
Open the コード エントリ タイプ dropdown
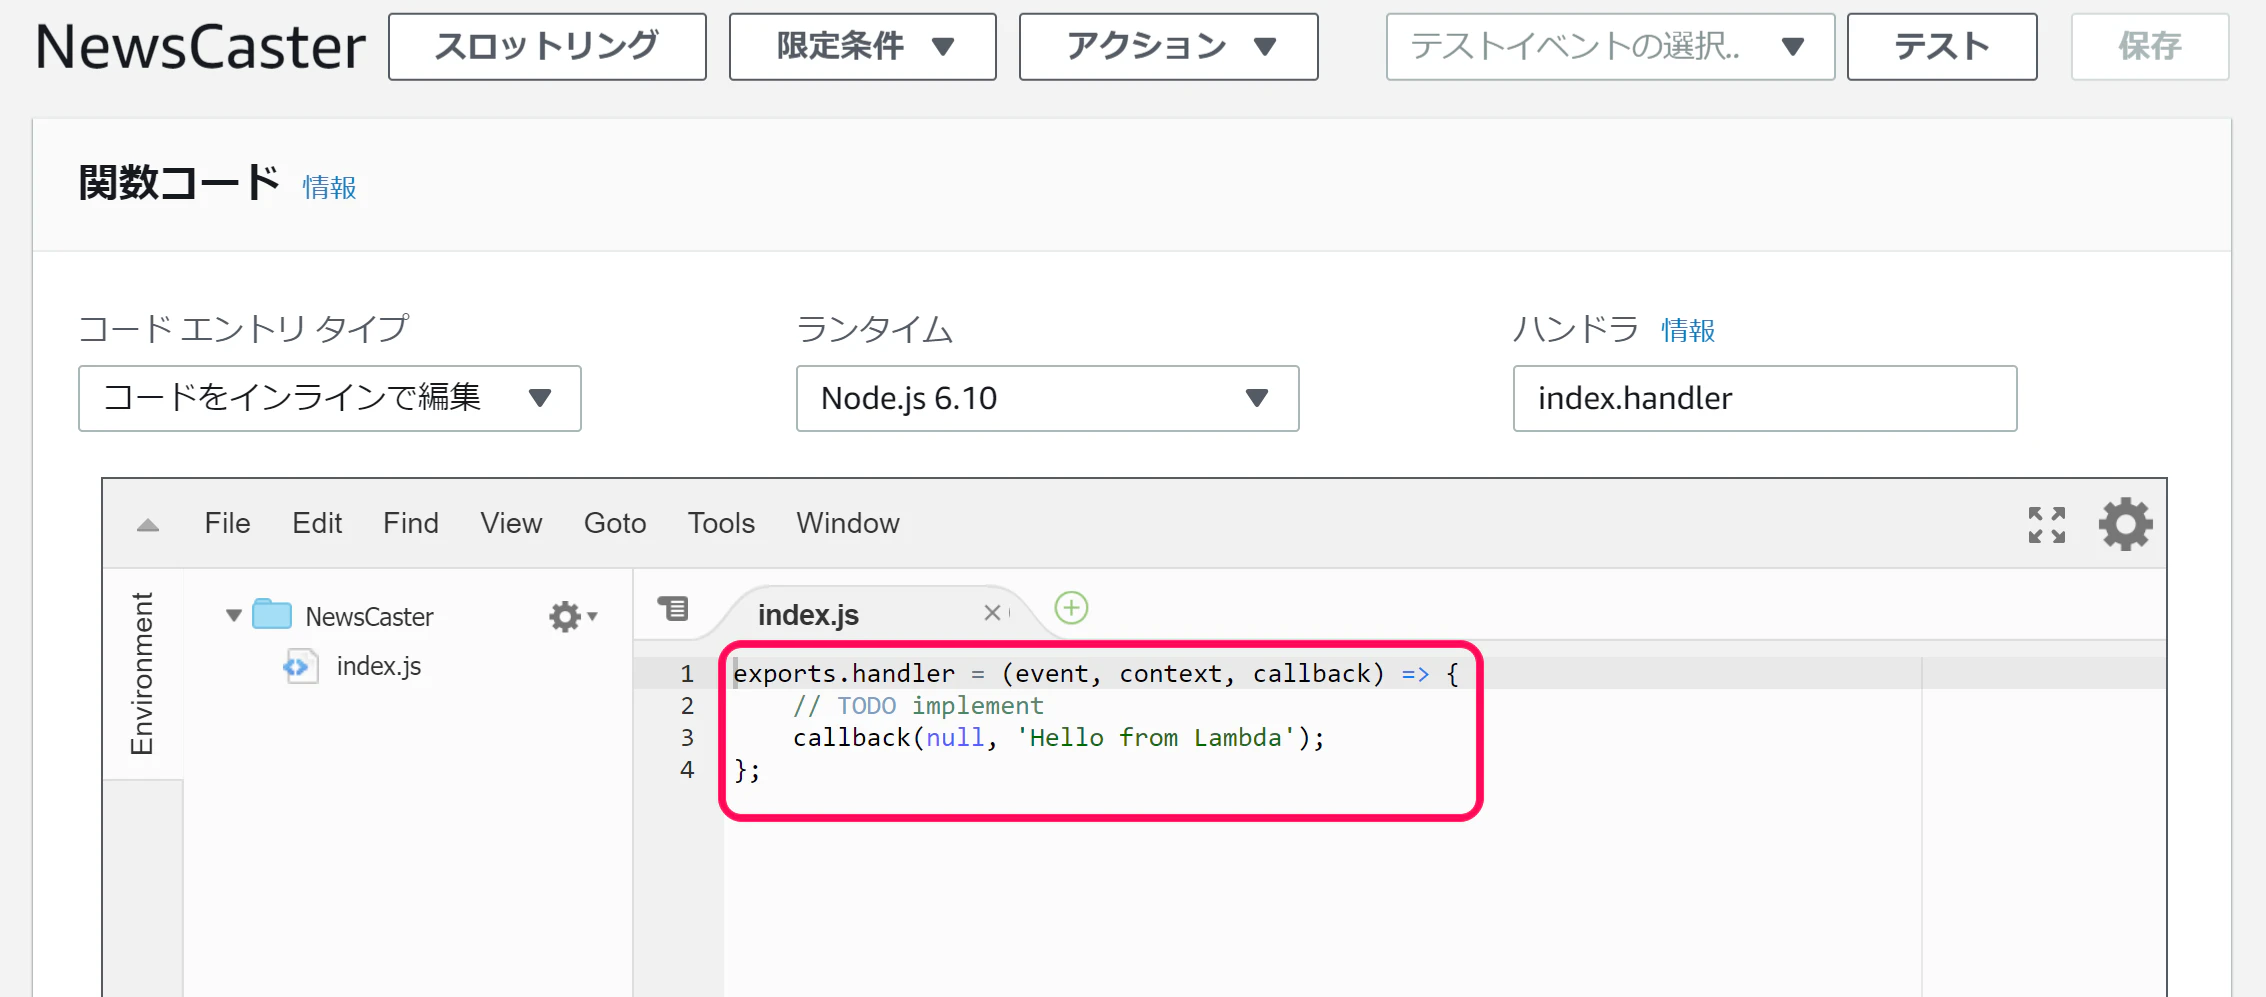click(330, 398)
